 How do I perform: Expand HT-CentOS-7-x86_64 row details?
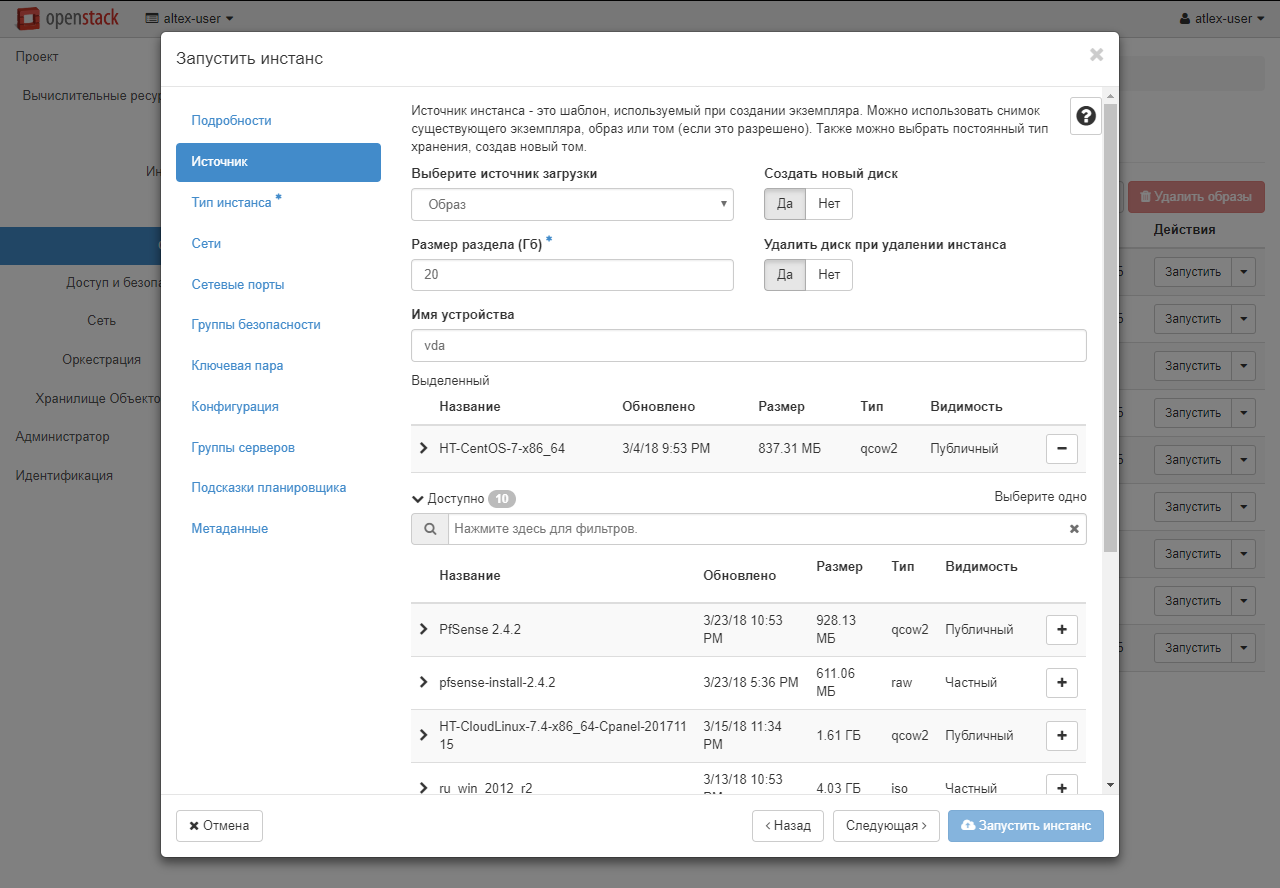[424, 449]
